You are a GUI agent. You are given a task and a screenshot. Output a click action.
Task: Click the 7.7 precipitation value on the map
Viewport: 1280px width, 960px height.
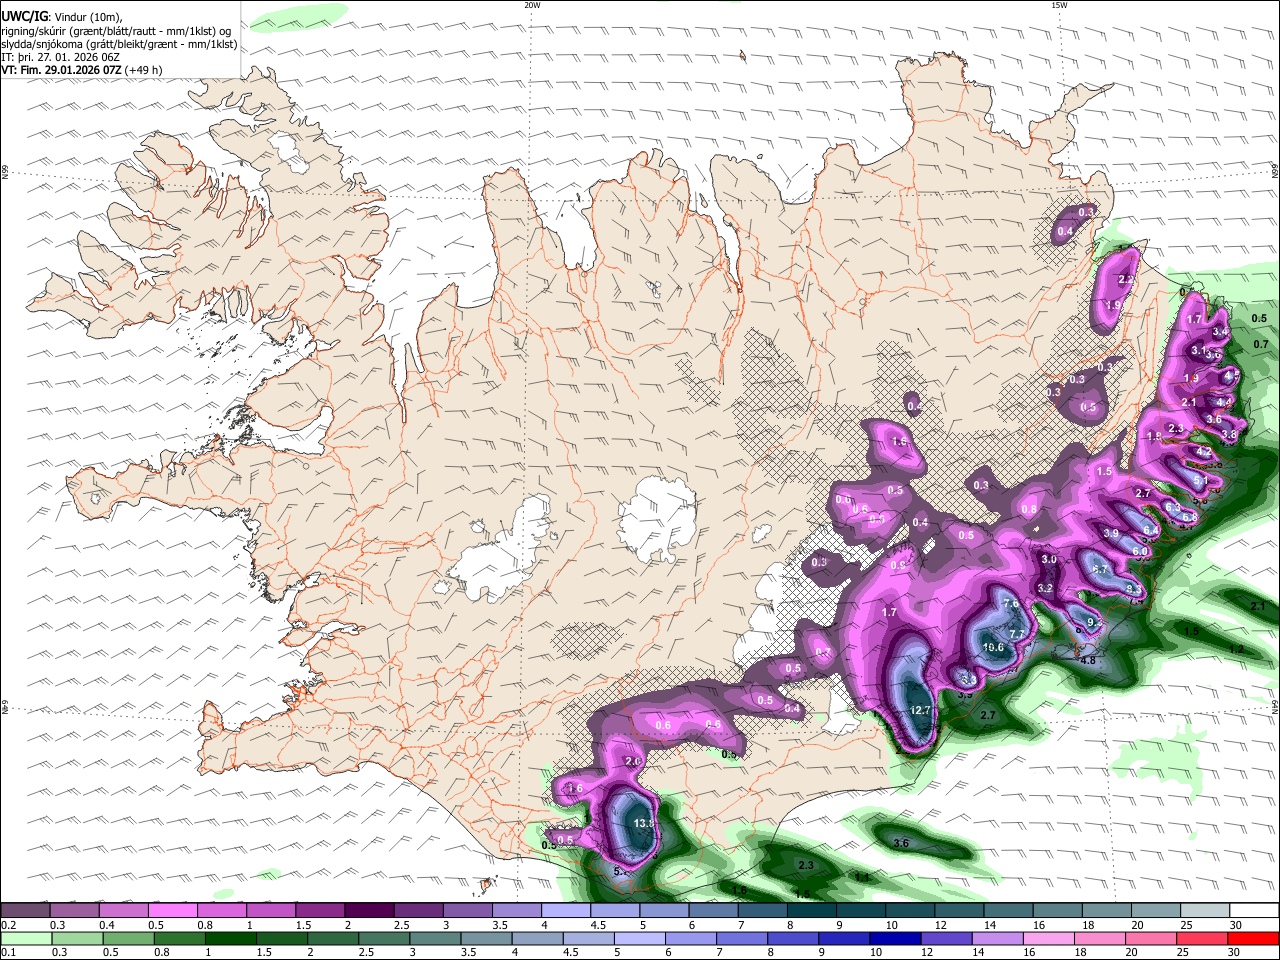coord(1017,634)
